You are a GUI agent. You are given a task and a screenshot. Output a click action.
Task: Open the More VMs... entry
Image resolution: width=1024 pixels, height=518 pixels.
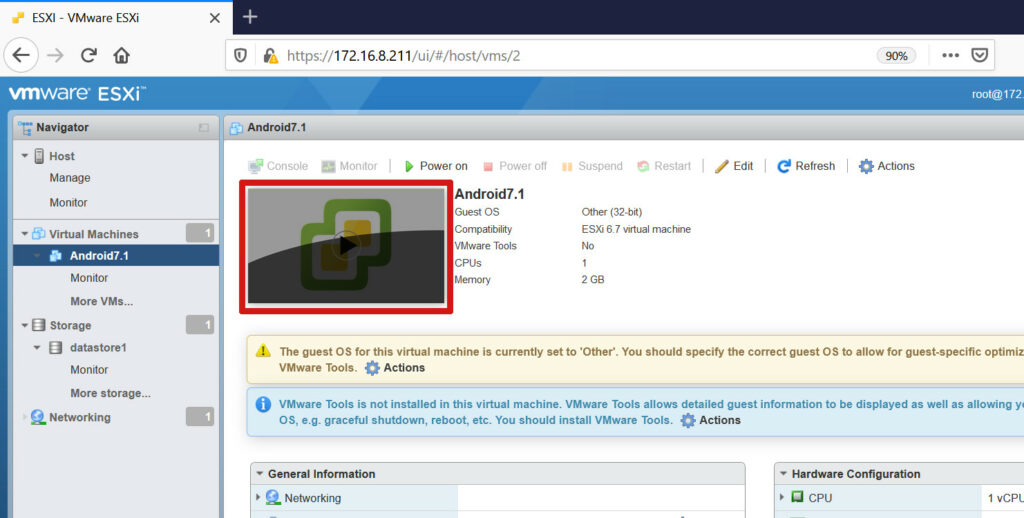click(101, 301)
